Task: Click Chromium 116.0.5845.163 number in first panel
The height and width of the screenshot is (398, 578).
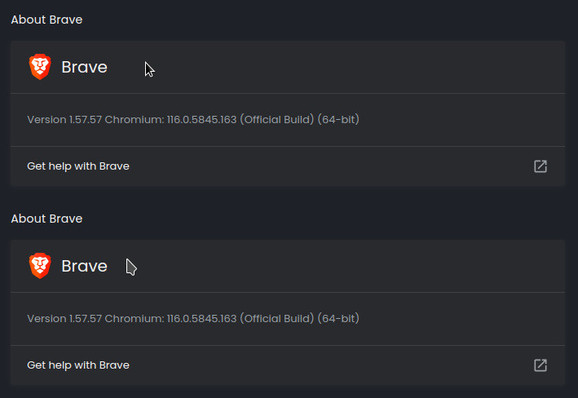Action: tap(202, 119)
